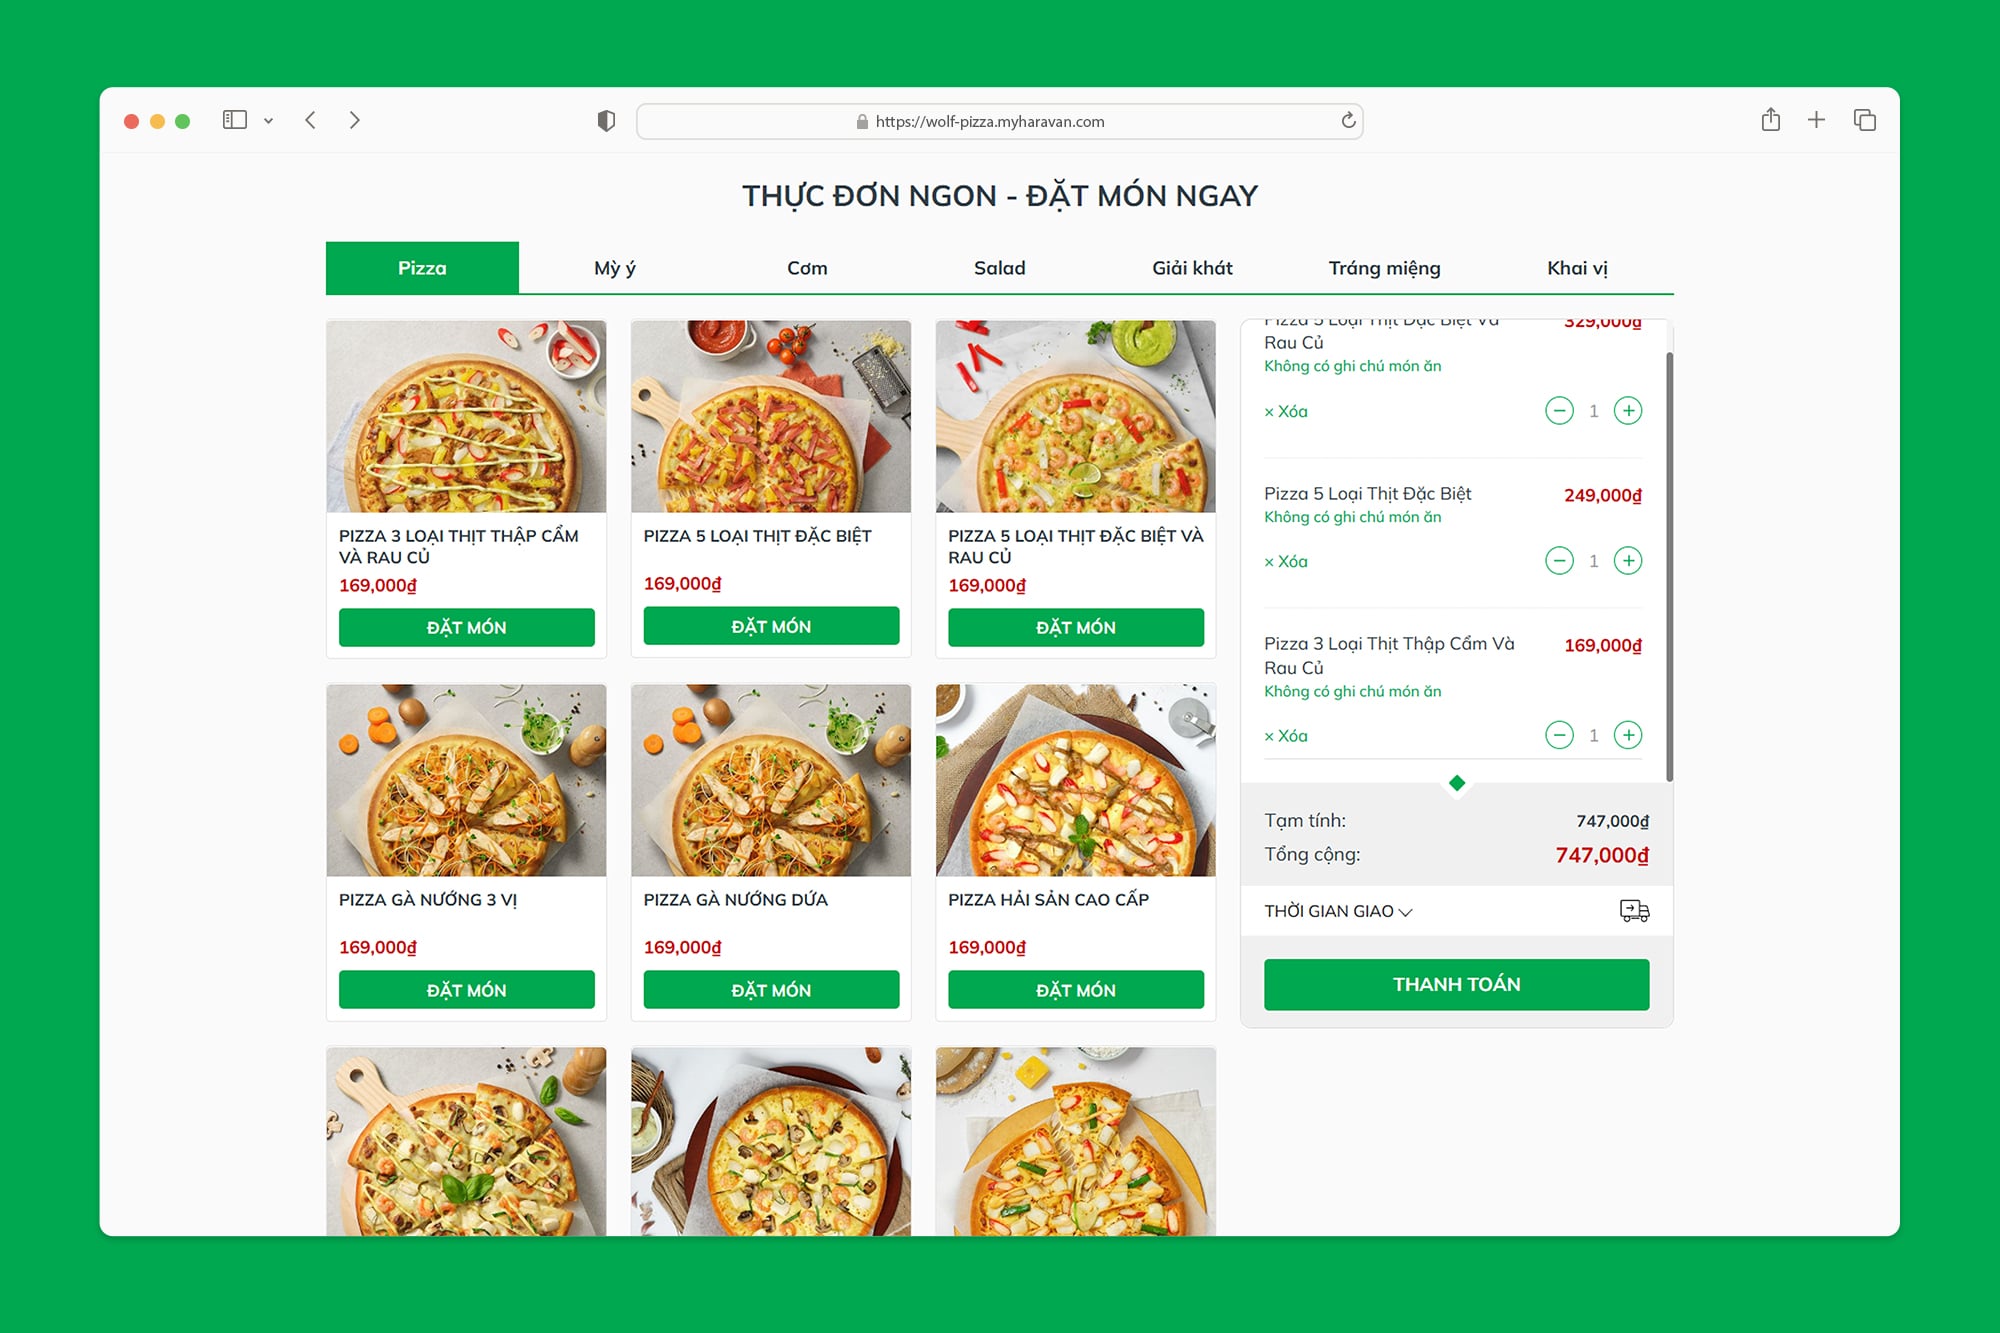Decrease quantity of Pizza 3 Loại Thịt Thập Cẩm
The width and height of the screenshot is (2000, 1333).
[1559, 736]
